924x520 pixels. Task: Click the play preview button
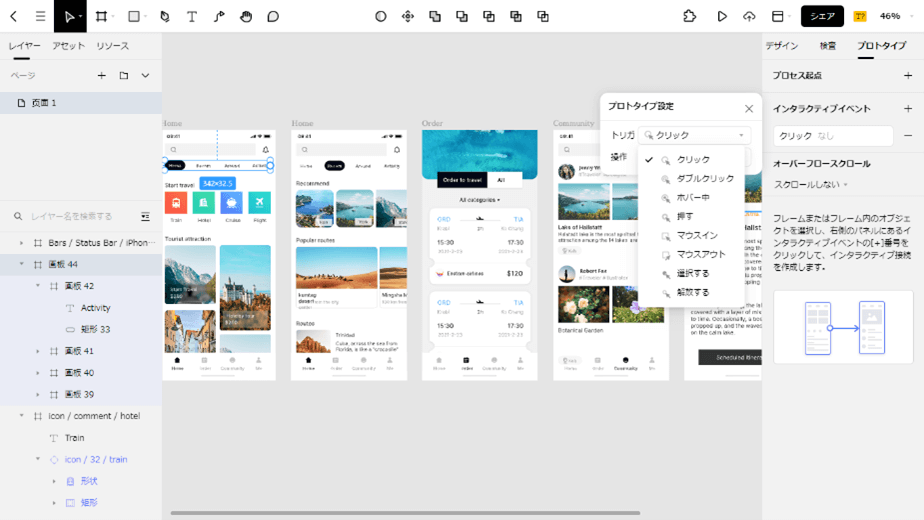tap(722, 17)
